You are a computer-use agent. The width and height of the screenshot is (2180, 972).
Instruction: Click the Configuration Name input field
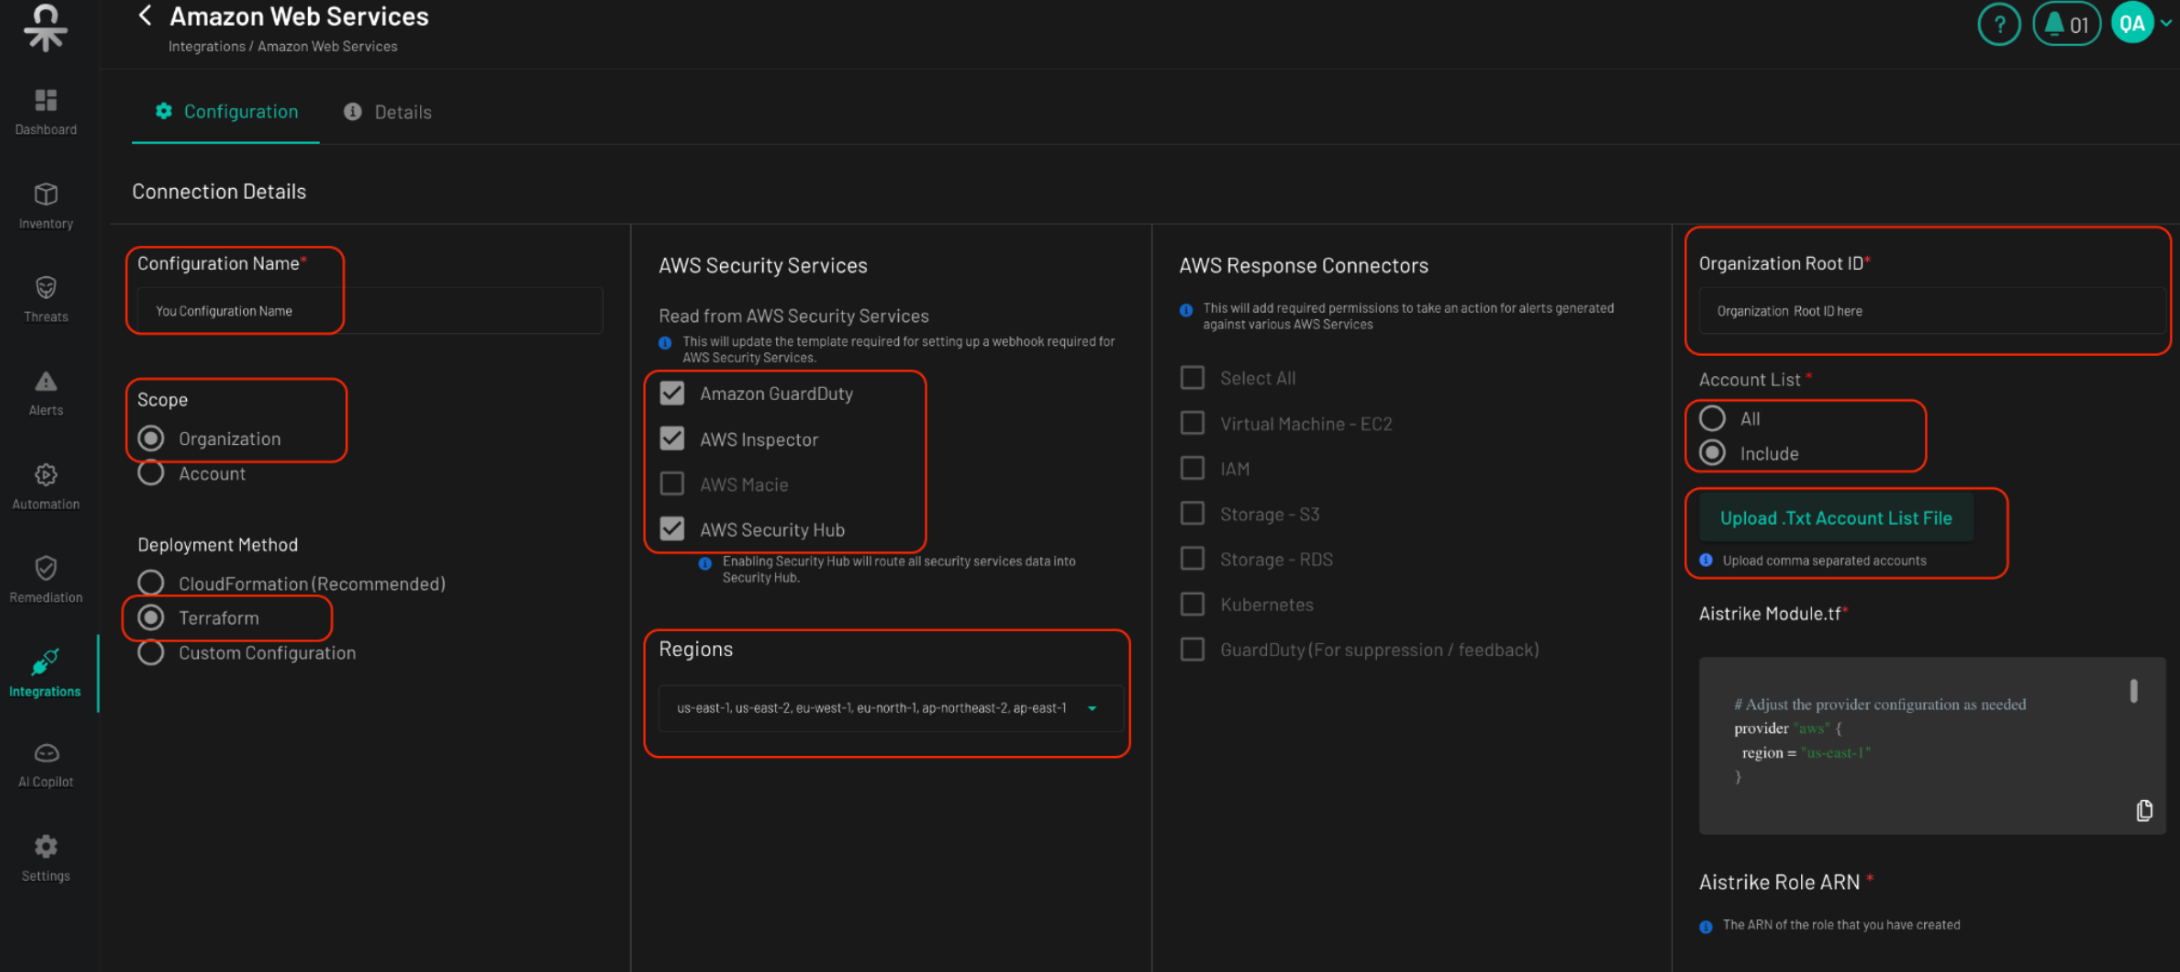tap(370, 311)
